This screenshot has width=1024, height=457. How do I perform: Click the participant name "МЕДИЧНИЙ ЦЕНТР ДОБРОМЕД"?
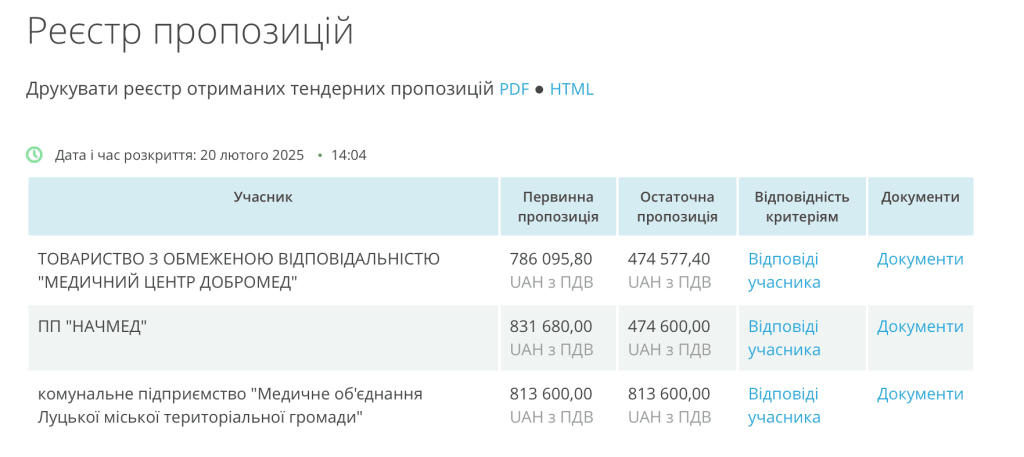tap(238, 270)
